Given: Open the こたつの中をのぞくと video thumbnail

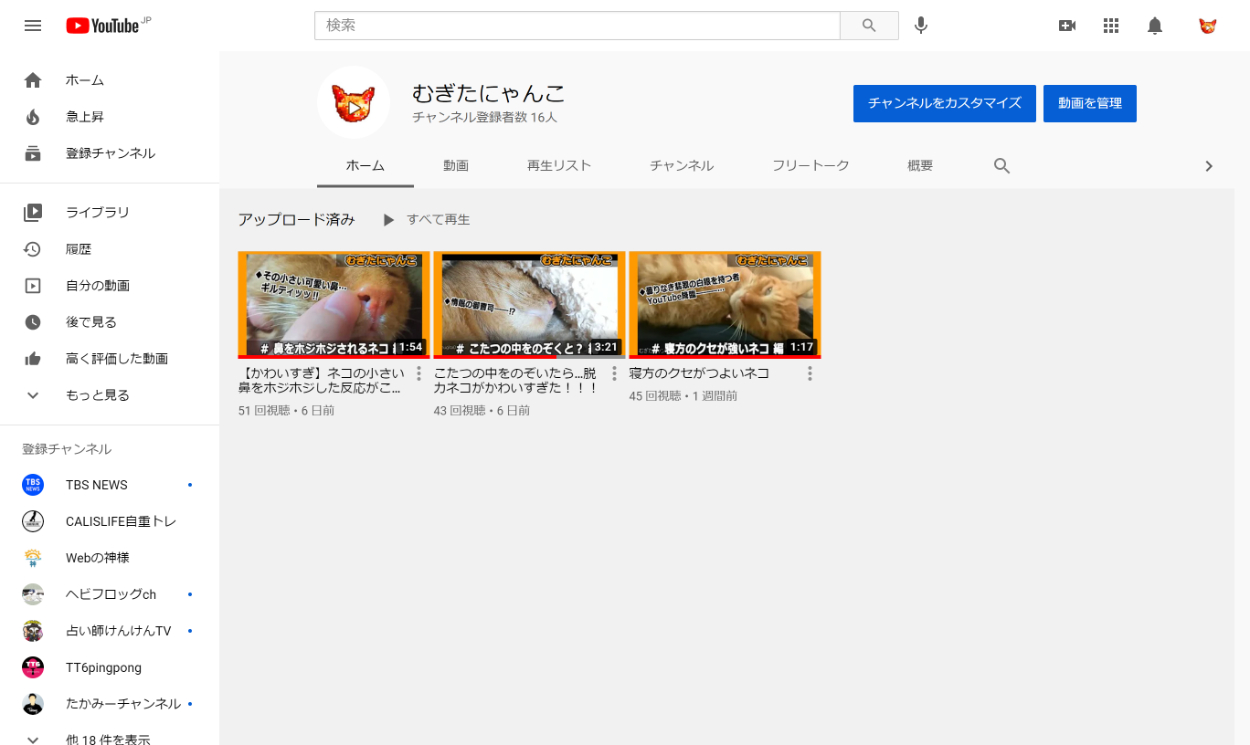Looking at the screenshot, I should [x=529, y=304].
